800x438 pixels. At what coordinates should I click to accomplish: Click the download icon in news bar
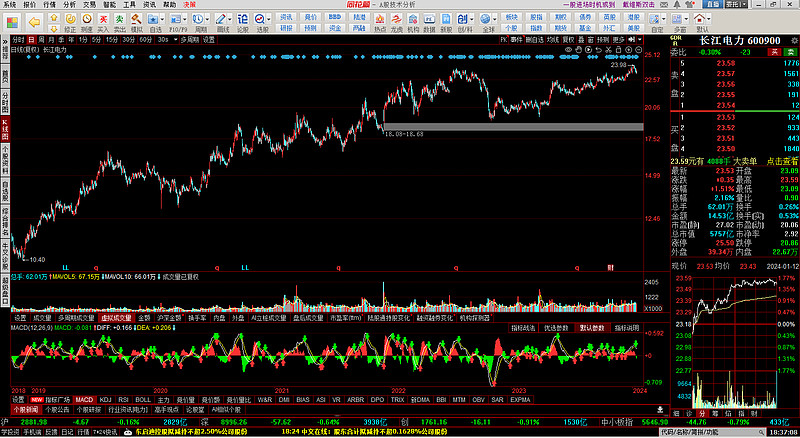click(660, 409)
